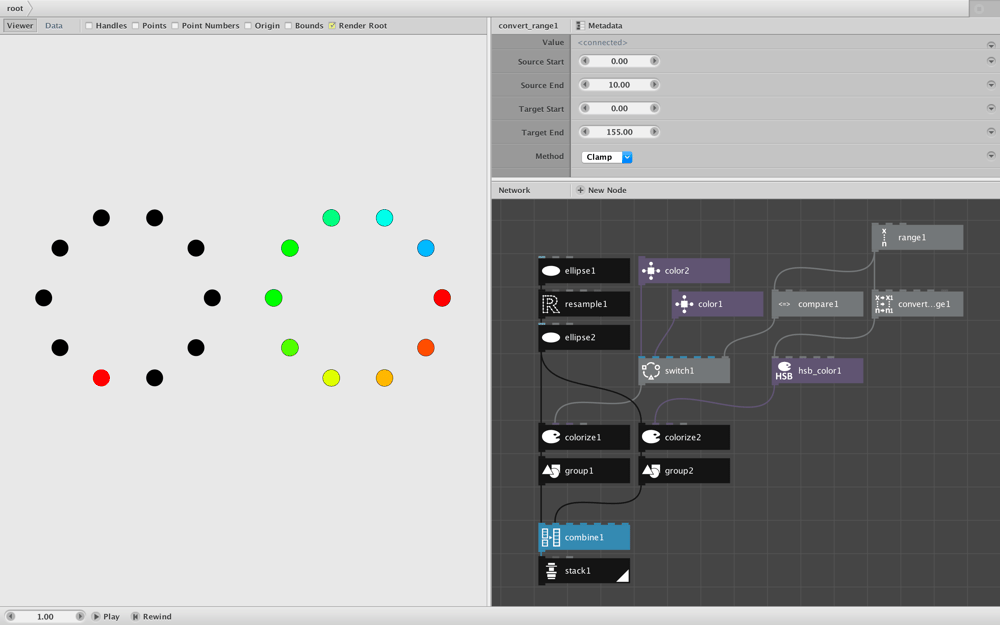The image size is (1000, 625).
Task: Click the Target End 155.00 field
Action: [619, 132]
